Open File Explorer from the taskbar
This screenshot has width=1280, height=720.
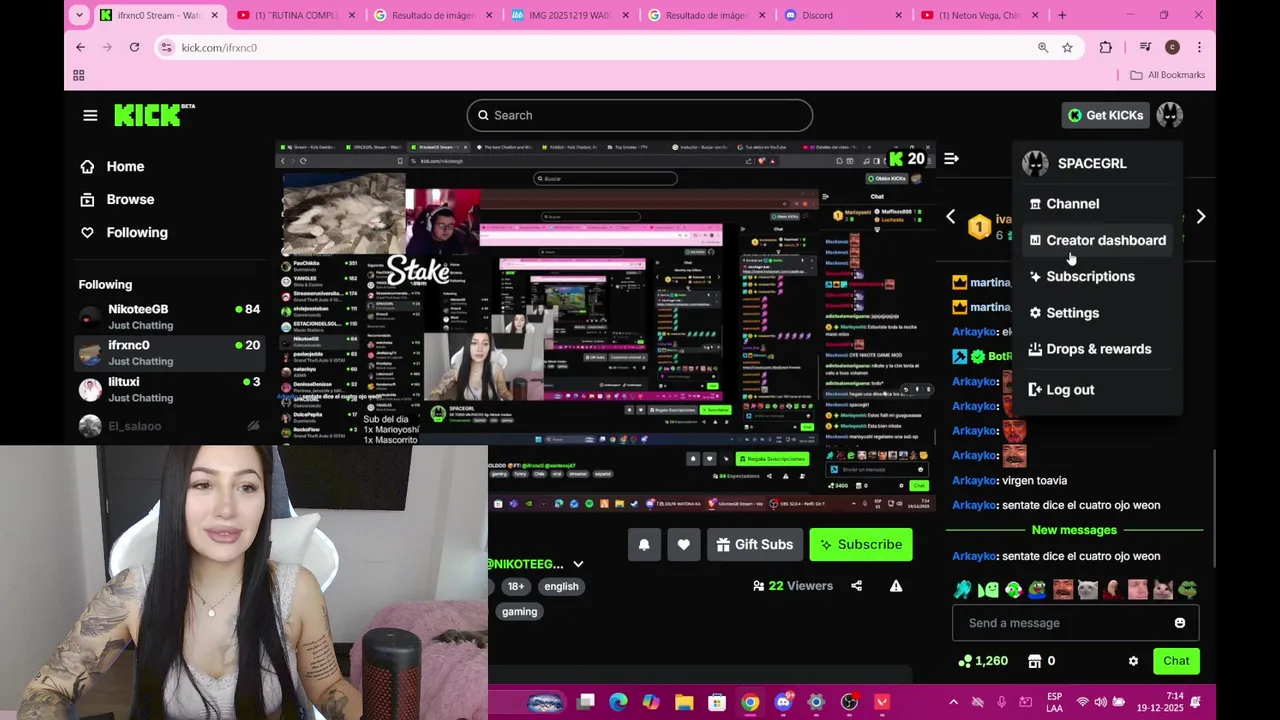[x=684, y=702]
